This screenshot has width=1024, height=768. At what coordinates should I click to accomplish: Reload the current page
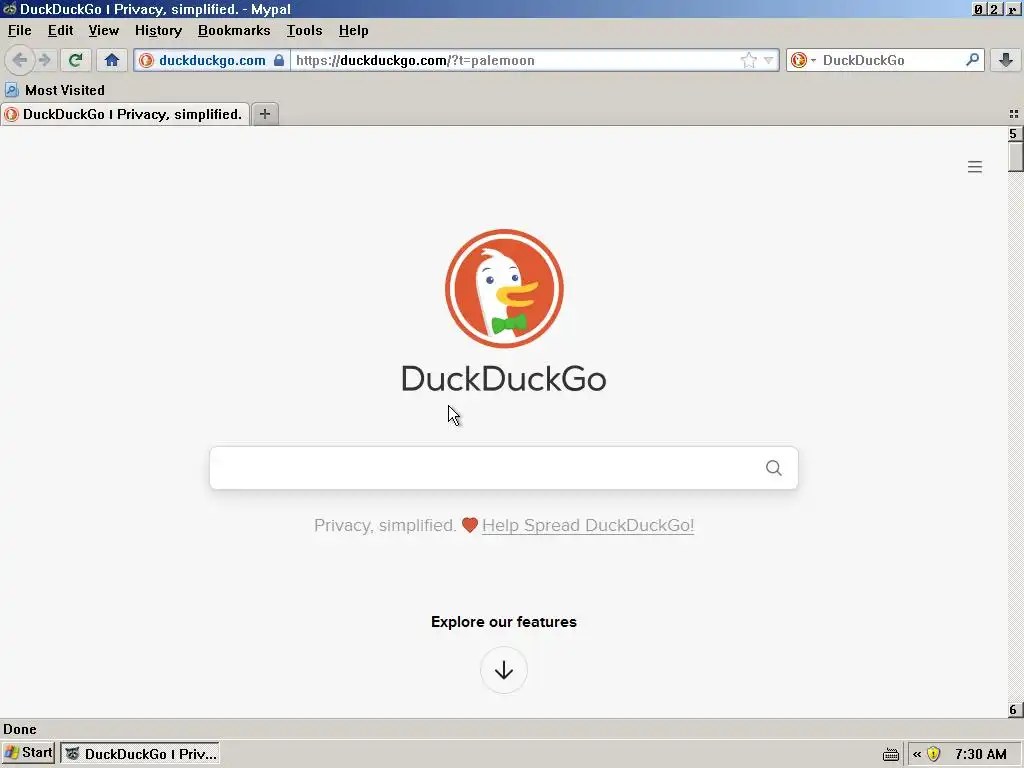pos(75,60)
